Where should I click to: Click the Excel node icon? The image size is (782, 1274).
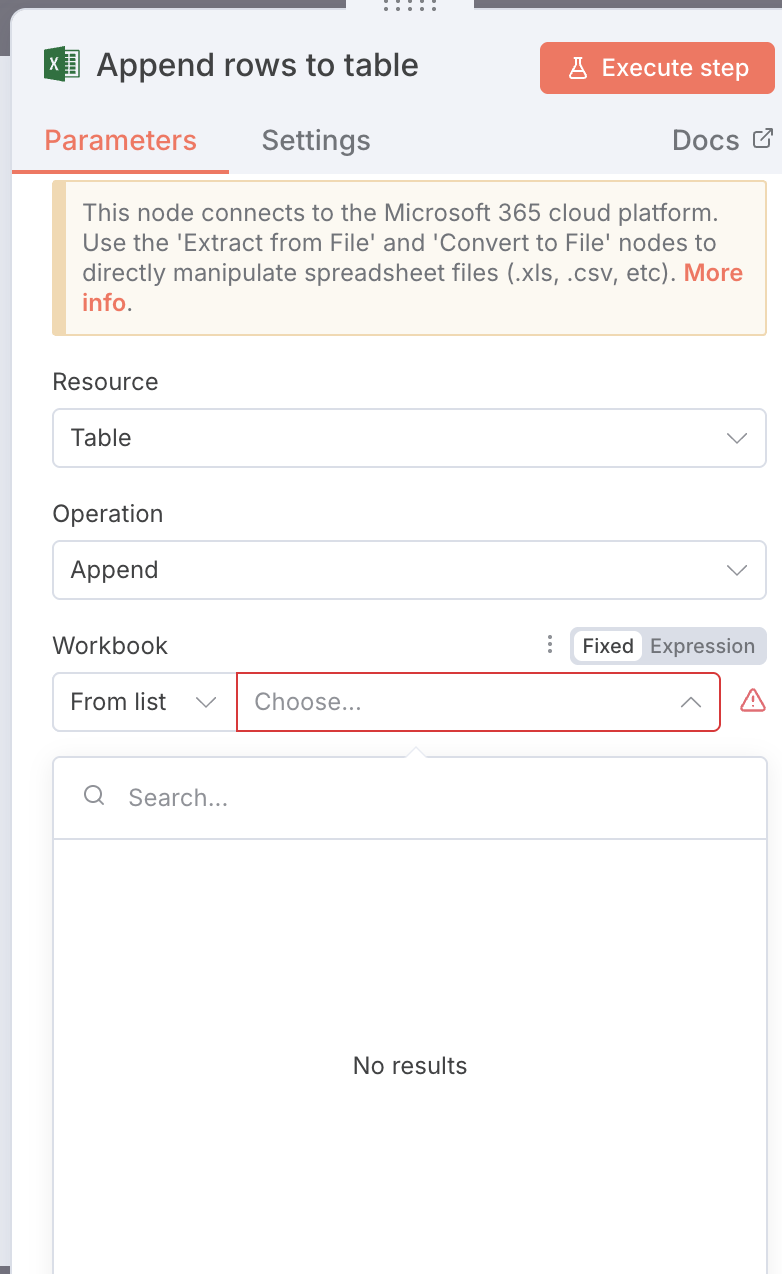(x=62, y=66)
